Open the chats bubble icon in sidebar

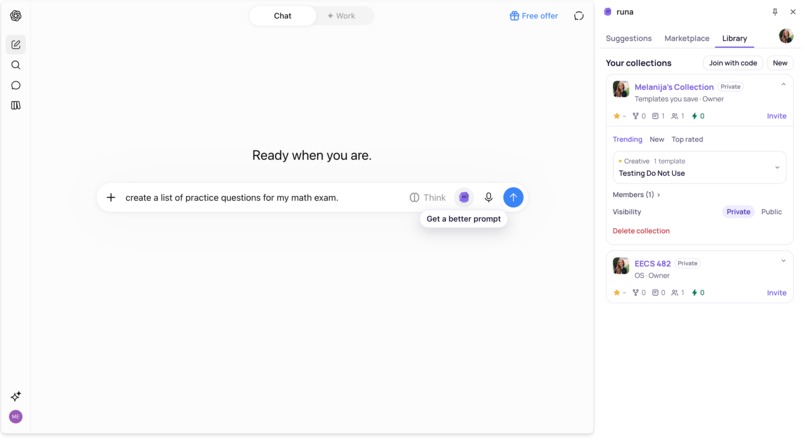16,85
